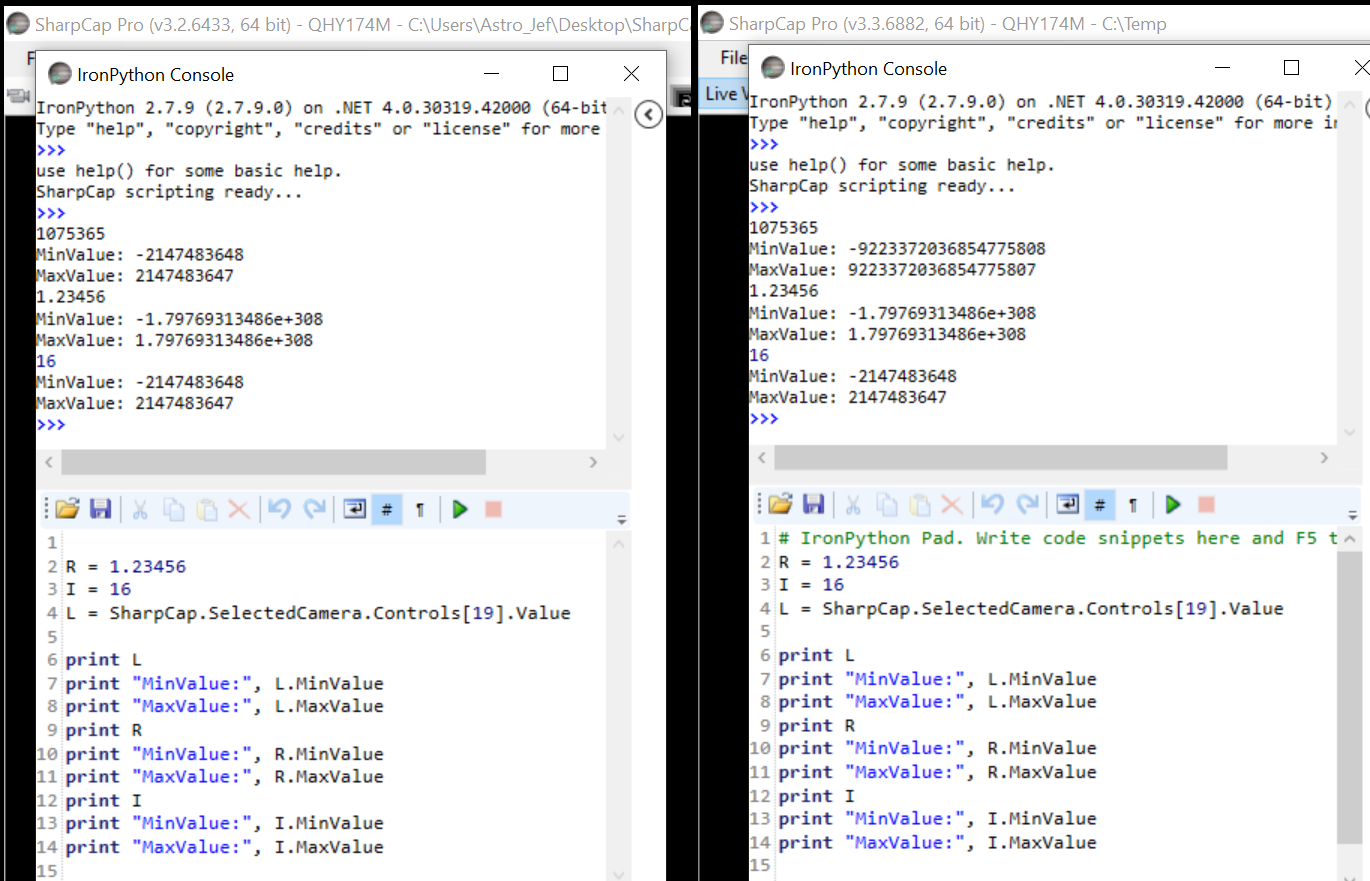Click the Cut scissors icon in right console
The width and height of the screenshot is (1370, 881).
[x=853, y=504]
